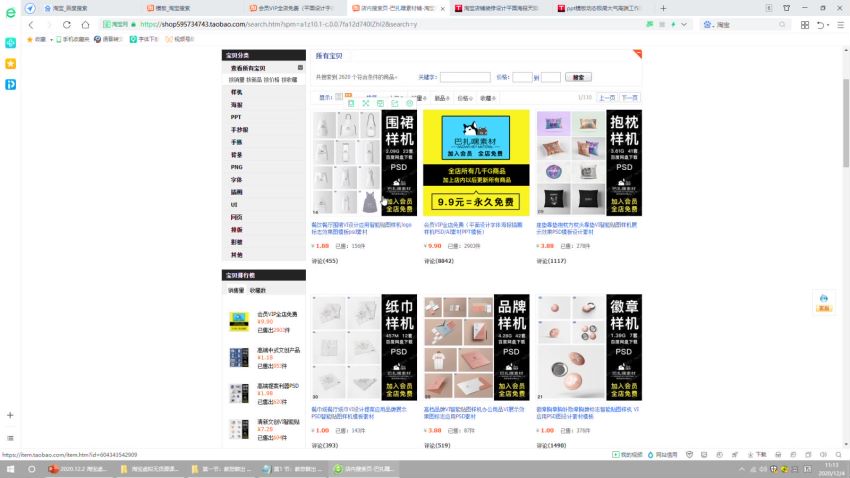Open the 抱枕样机 product thumbnail
850x478 pixels.
coord(589,163)
